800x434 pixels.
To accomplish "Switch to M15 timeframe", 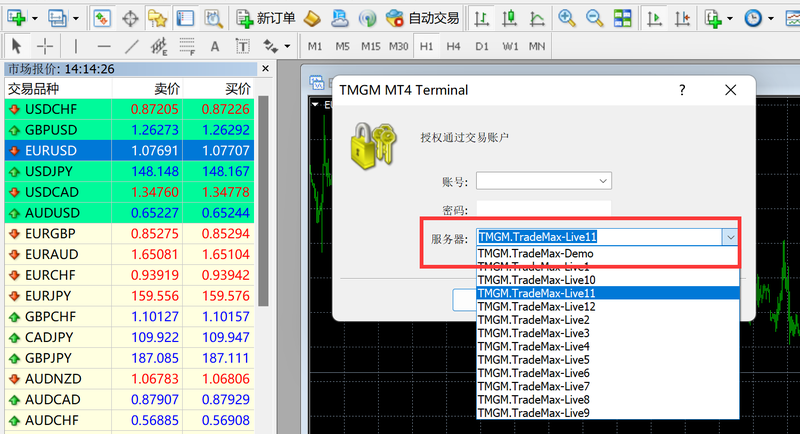I will point(371,46).
